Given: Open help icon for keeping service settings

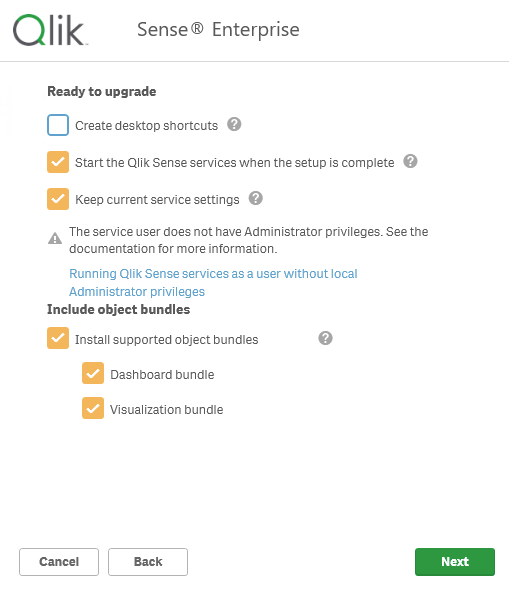Looking at the screenshot, I should tap(255, 198).
